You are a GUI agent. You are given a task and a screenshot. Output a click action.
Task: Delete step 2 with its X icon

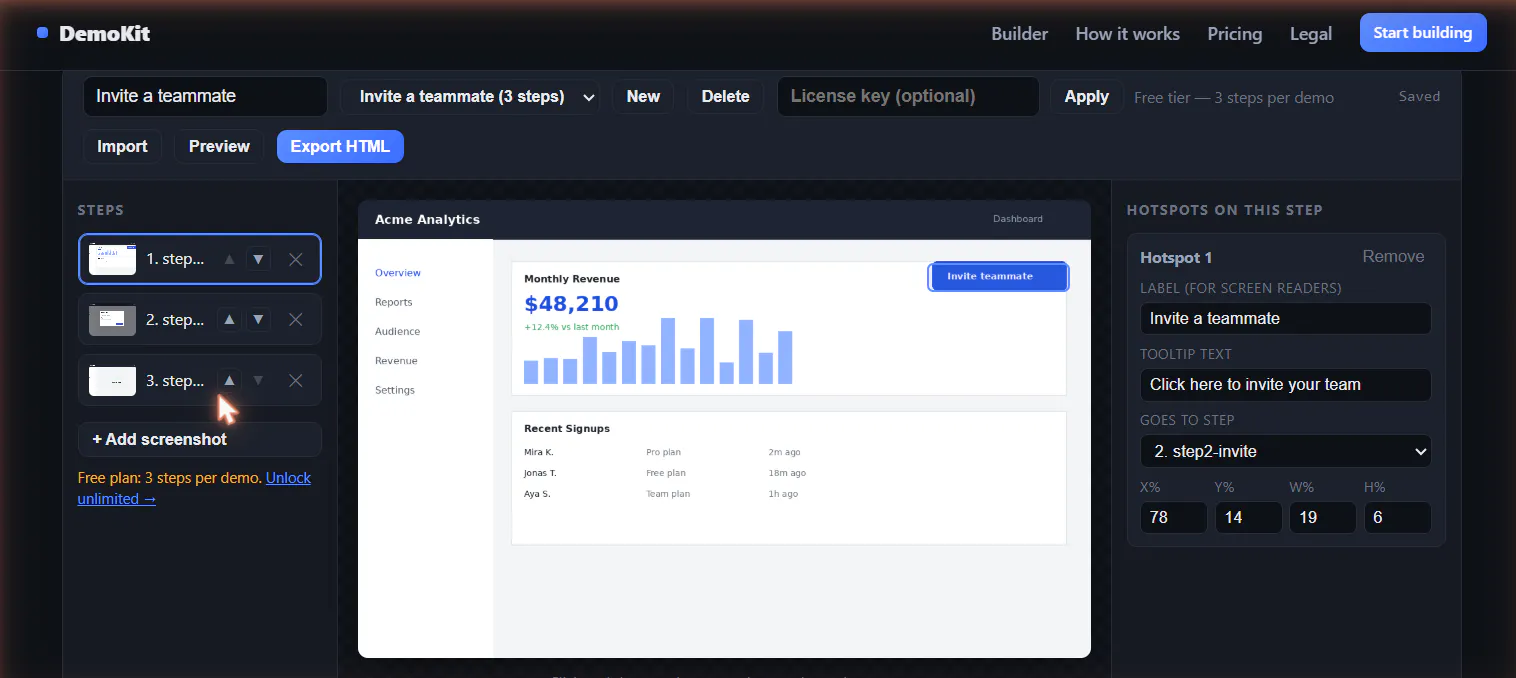coord(296,319)
